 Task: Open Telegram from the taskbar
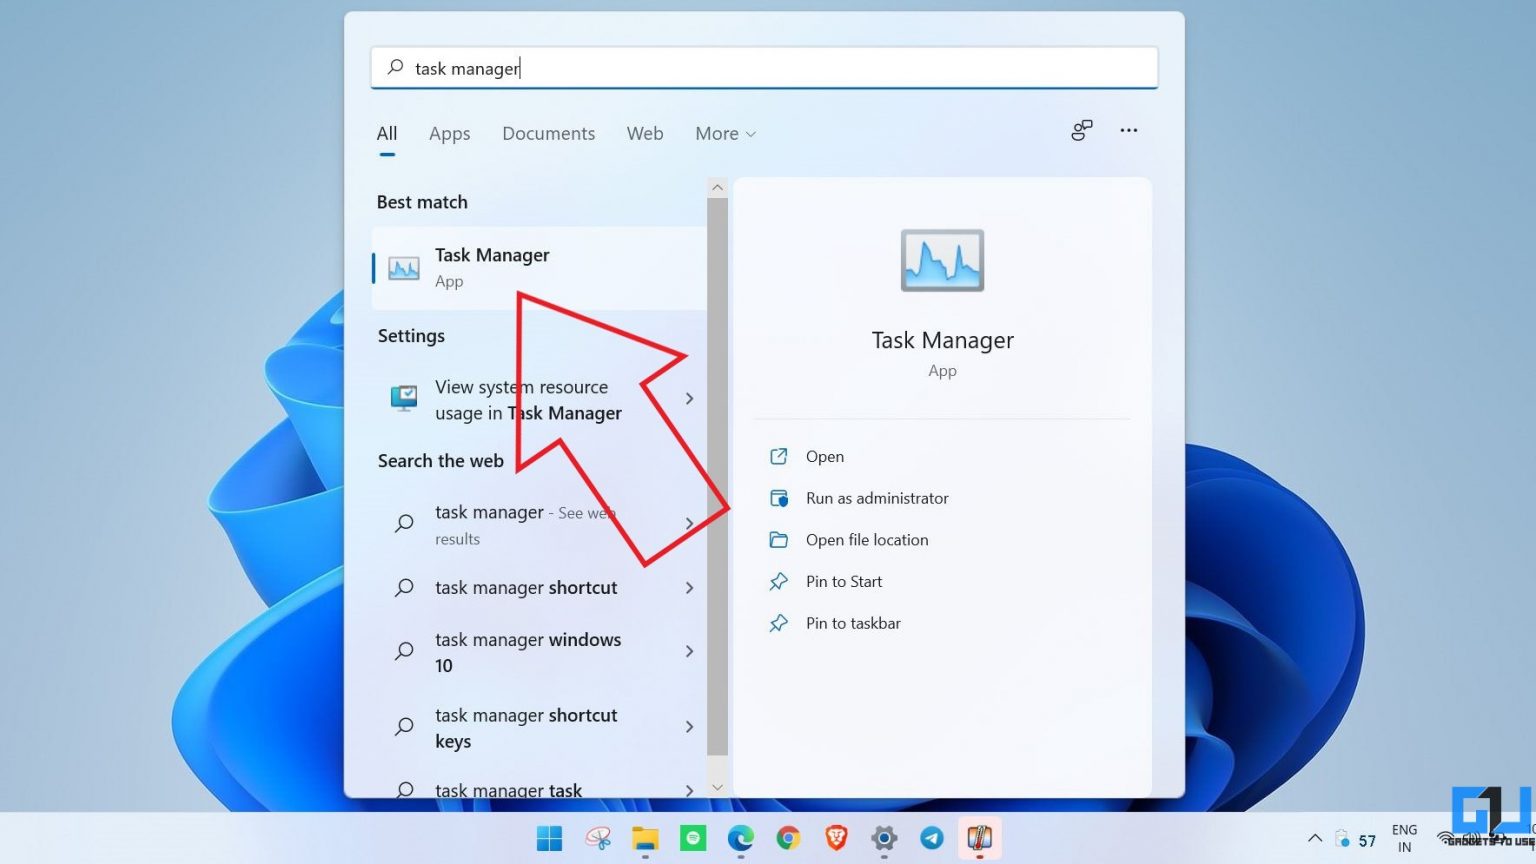point(931,838)
